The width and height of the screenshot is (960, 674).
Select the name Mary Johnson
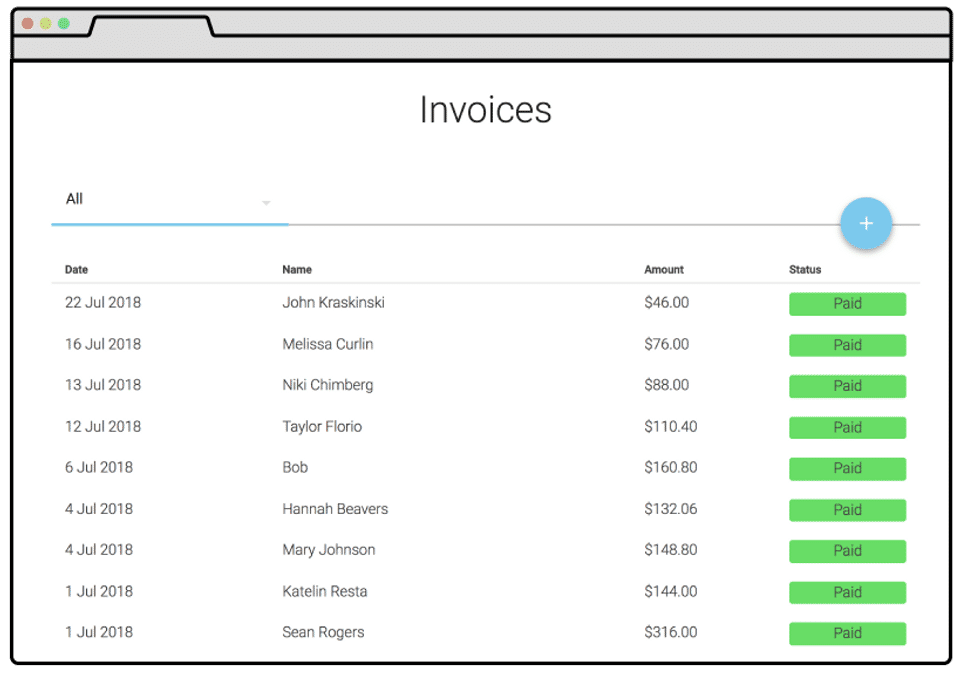click(x=329, y=550)
